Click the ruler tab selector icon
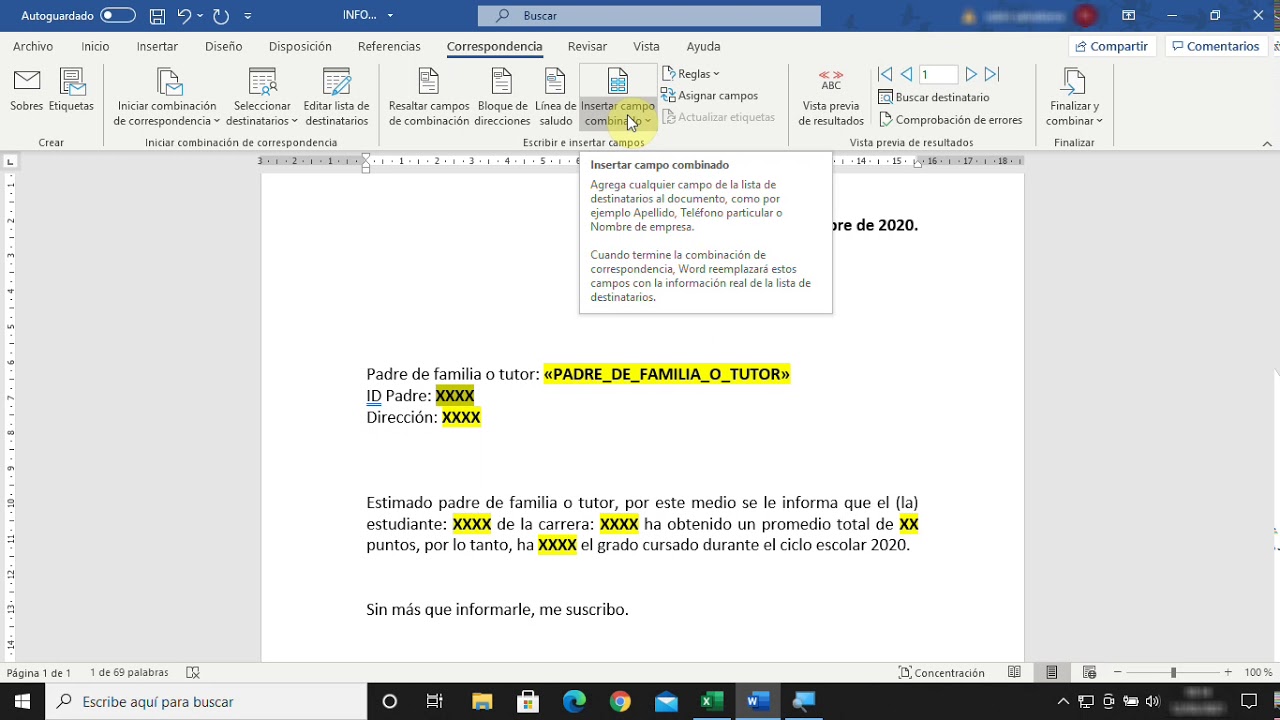Image resolution: width=1280 pixels, height=720 pixels. [10, 161]
